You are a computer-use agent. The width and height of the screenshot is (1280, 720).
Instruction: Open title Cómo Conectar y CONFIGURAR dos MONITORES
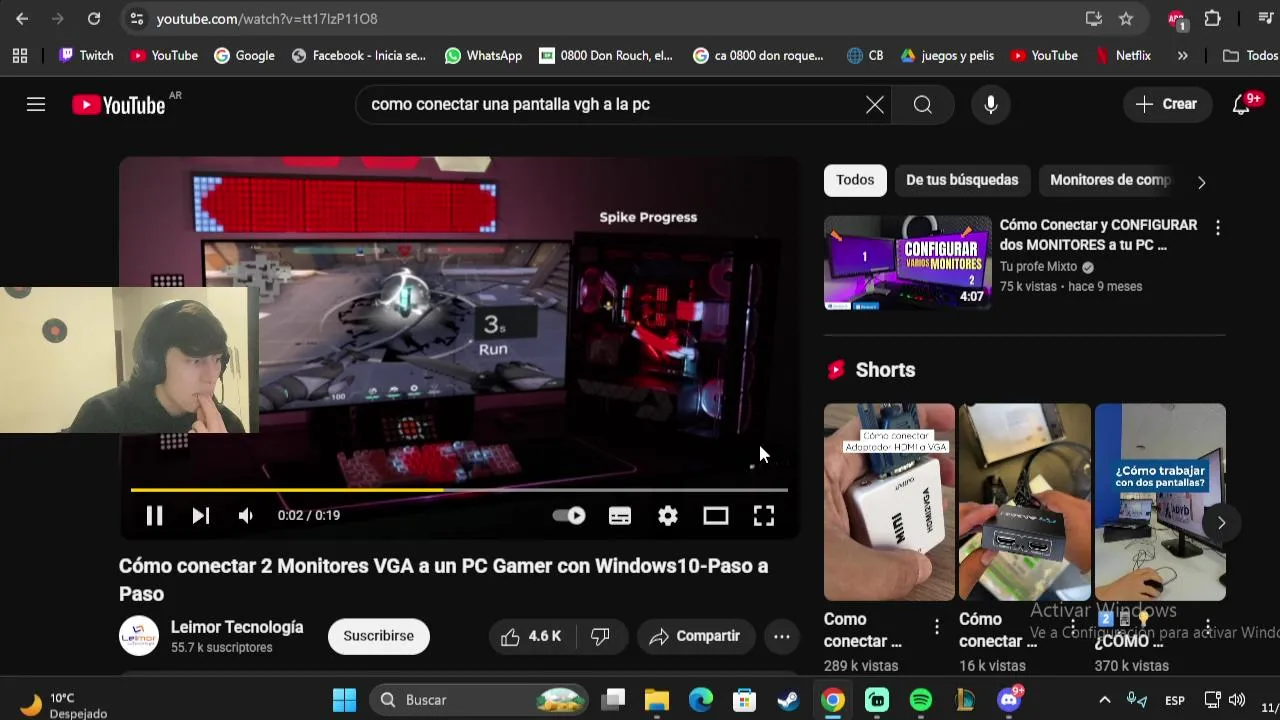coord(1098,235)
